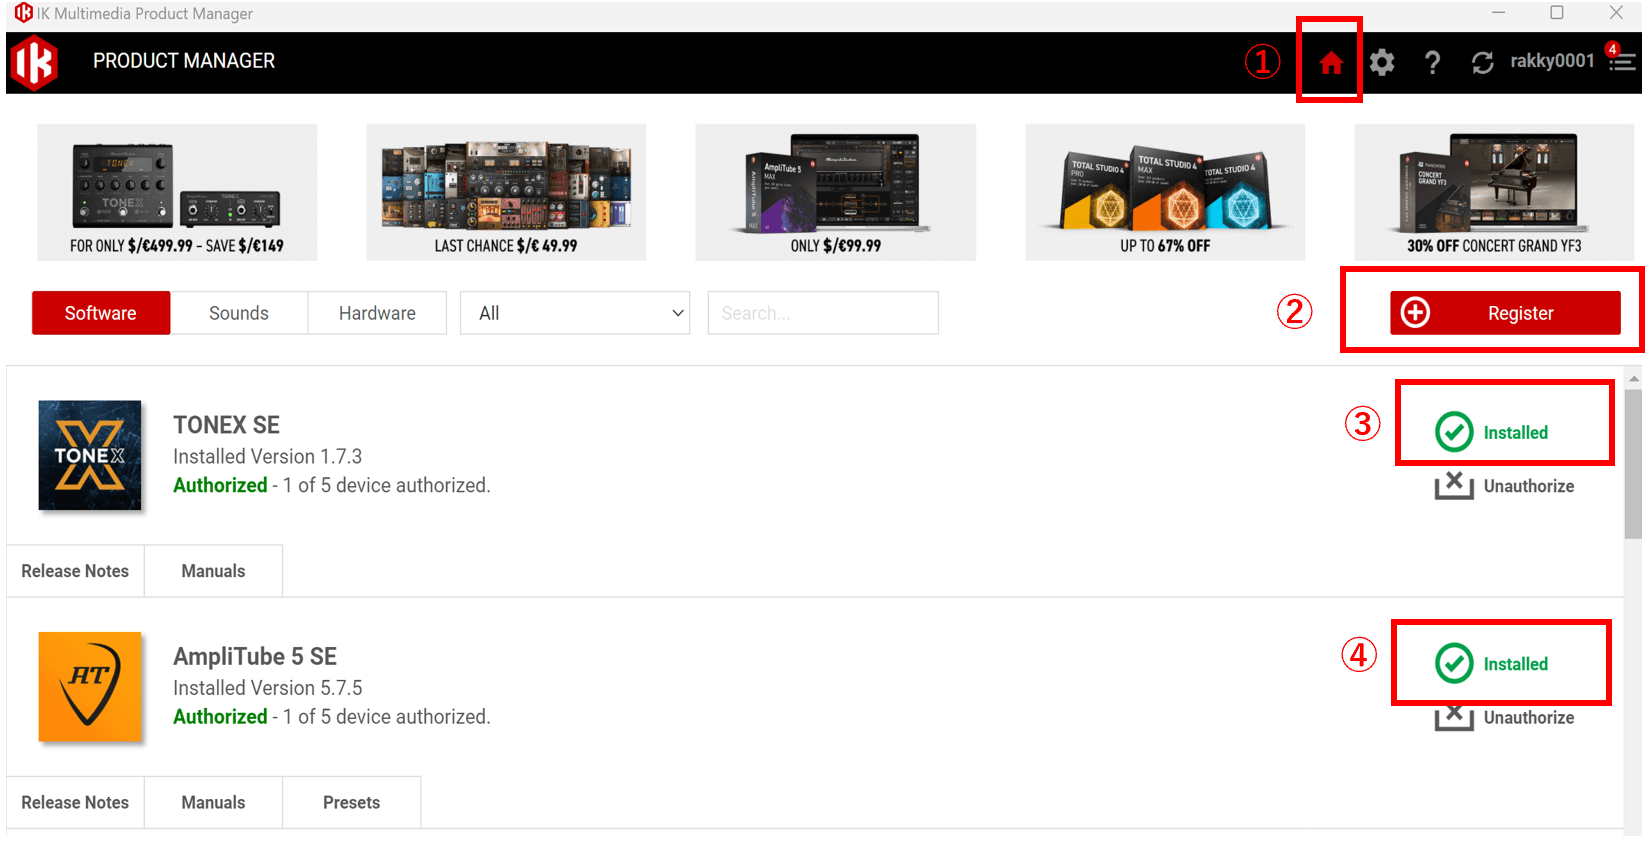Open Manuals for AmpliTube 5 SE
The width and height of the screenshot is (1652, 852).
[213, 802]
